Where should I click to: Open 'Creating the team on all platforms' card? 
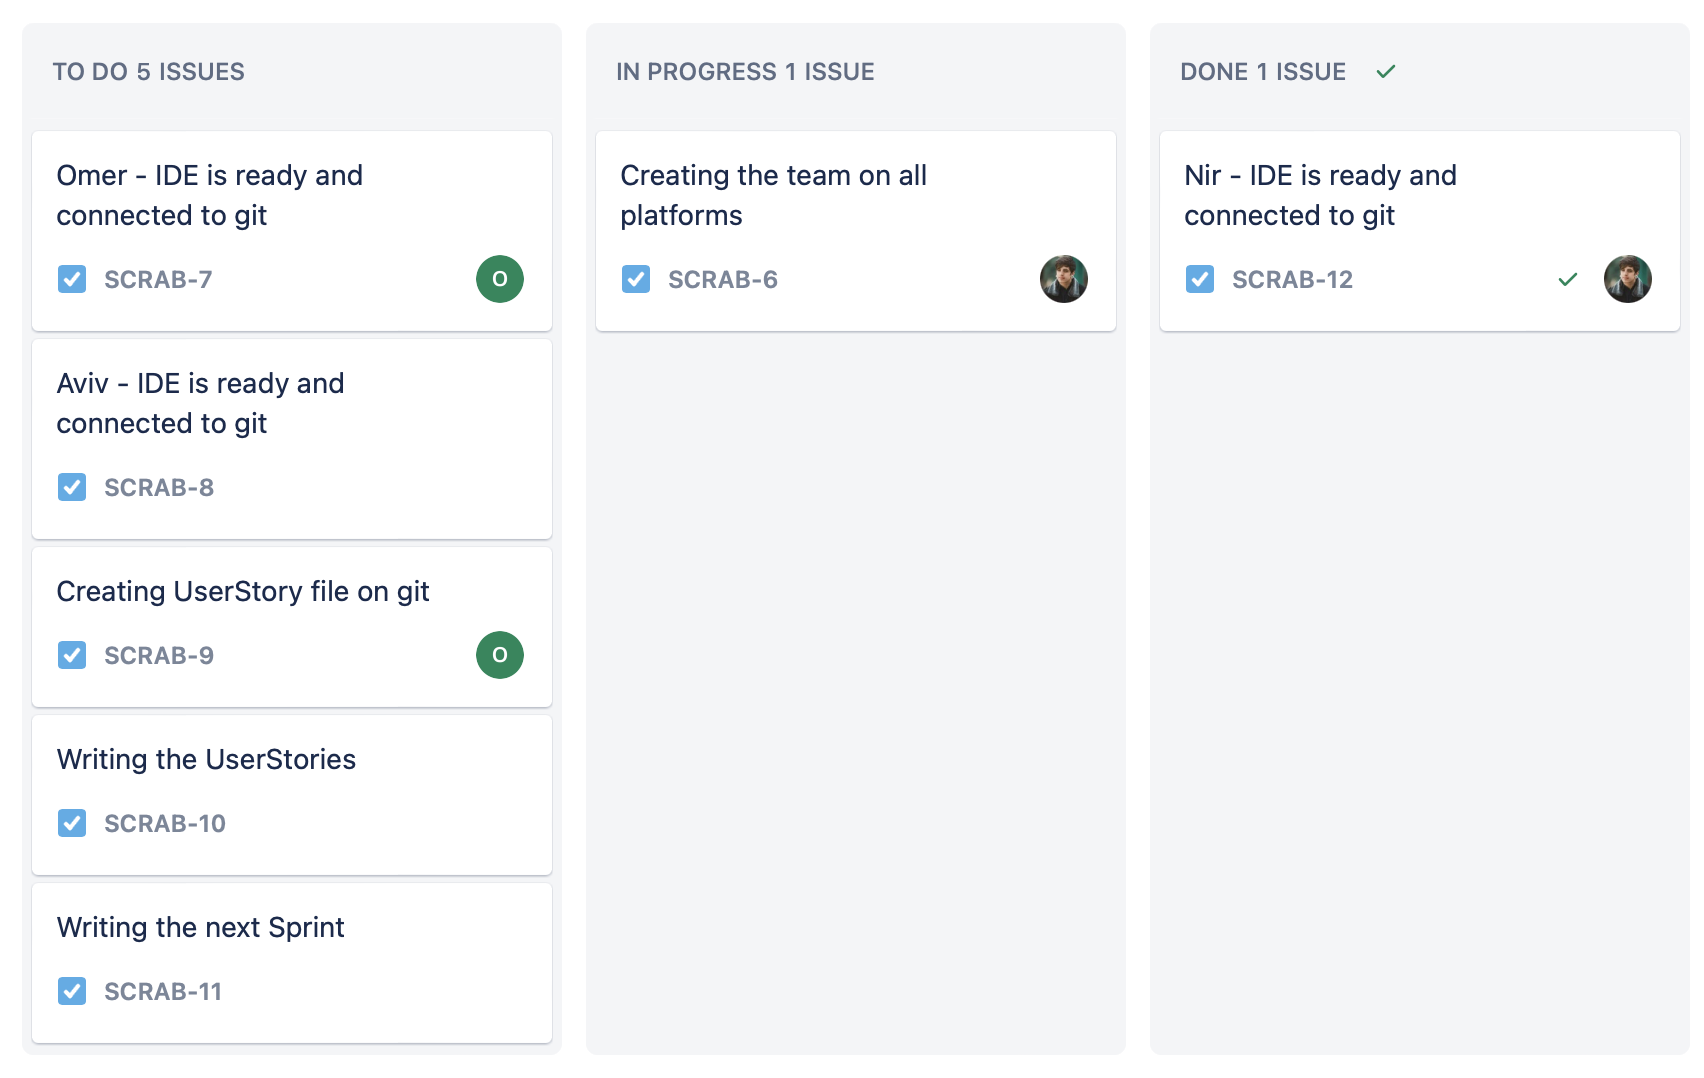click(x=773, y=195)
